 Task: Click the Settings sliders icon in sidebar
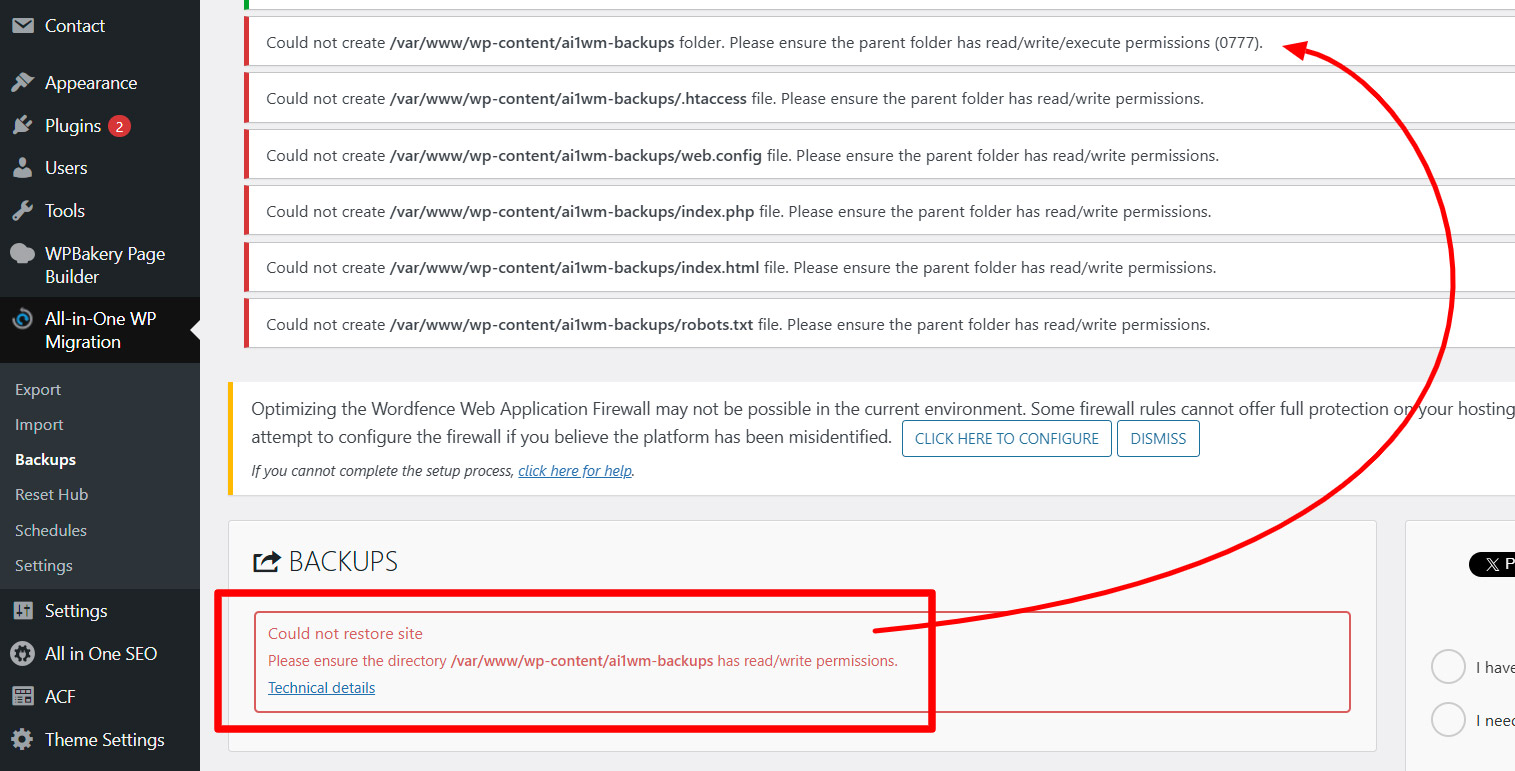[22, 611]
